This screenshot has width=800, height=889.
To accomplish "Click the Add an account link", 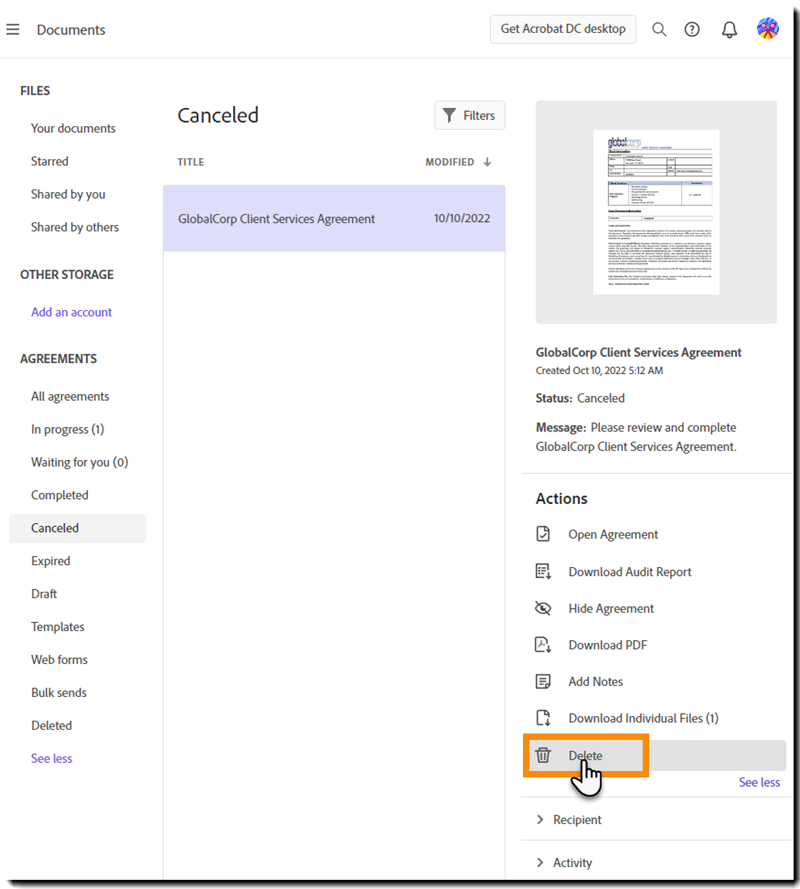I will 71,312.
